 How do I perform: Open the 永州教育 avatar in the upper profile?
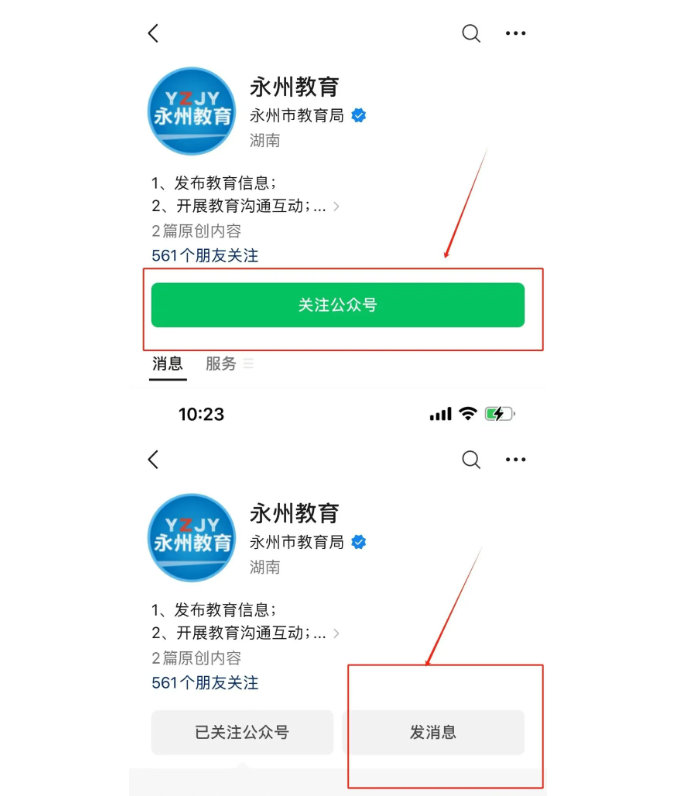click(x=192, y=111)
